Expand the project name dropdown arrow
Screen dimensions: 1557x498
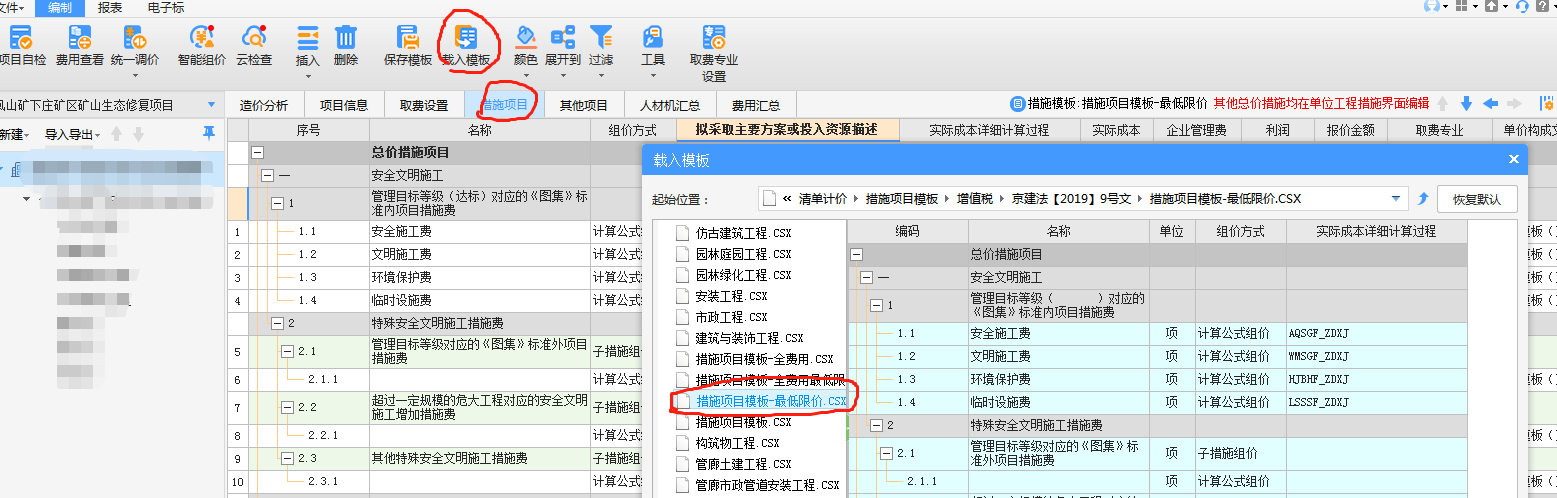pos(211,104)
